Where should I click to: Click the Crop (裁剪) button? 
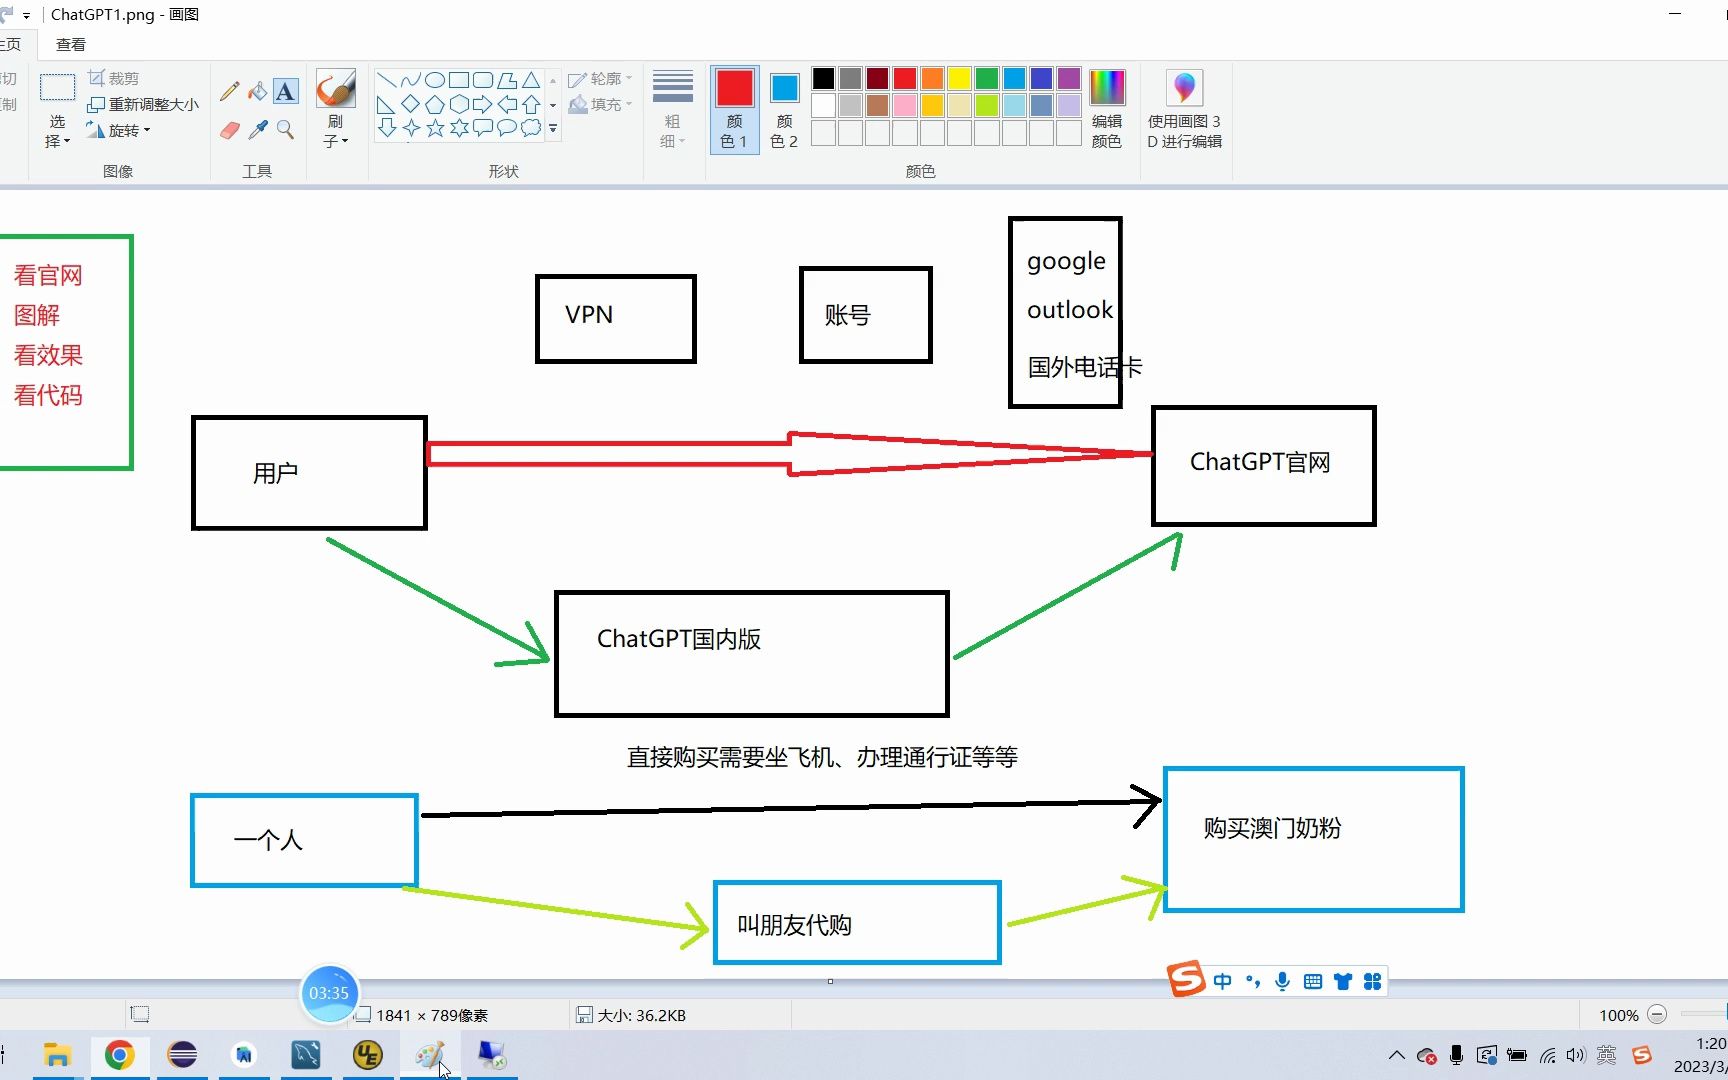point(113,78)
